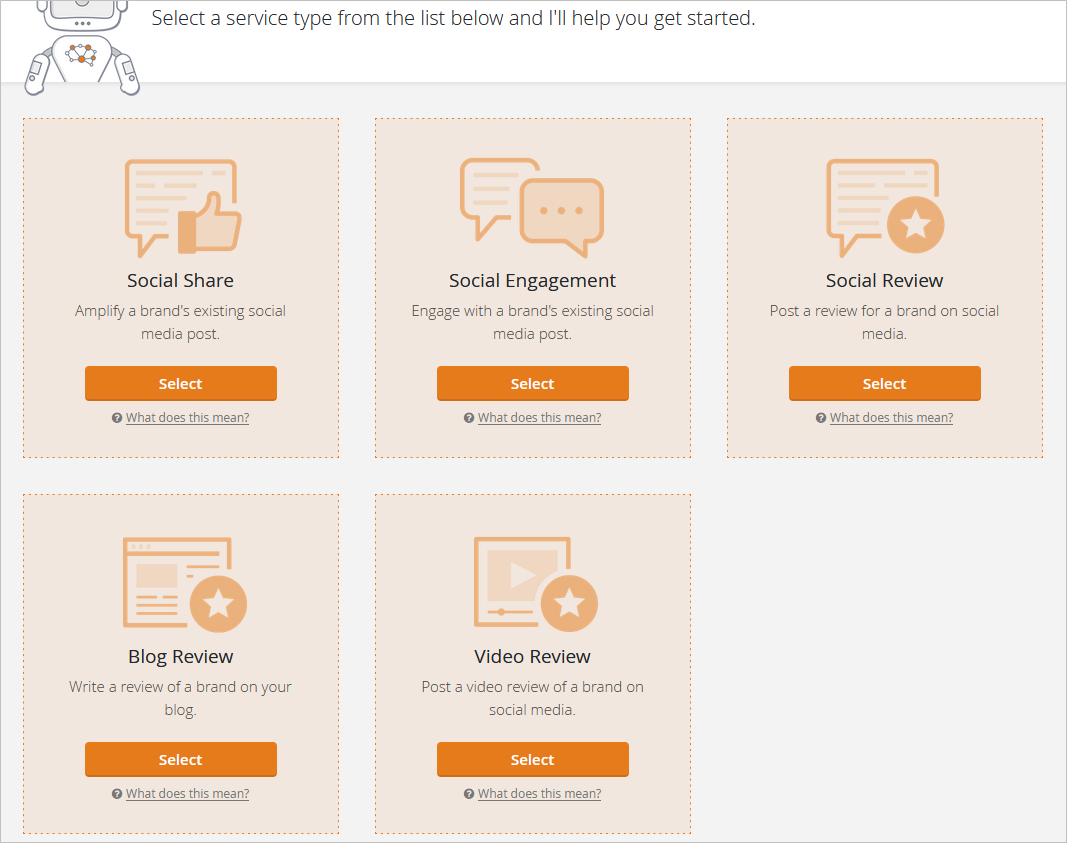Click the help icon under Social Review
The image size is (1067, 843).
coord(821,418)
